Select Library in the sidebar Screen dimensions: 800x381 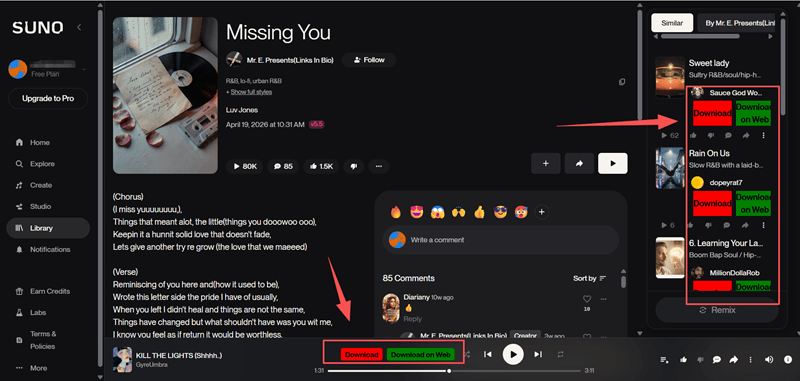48,228
